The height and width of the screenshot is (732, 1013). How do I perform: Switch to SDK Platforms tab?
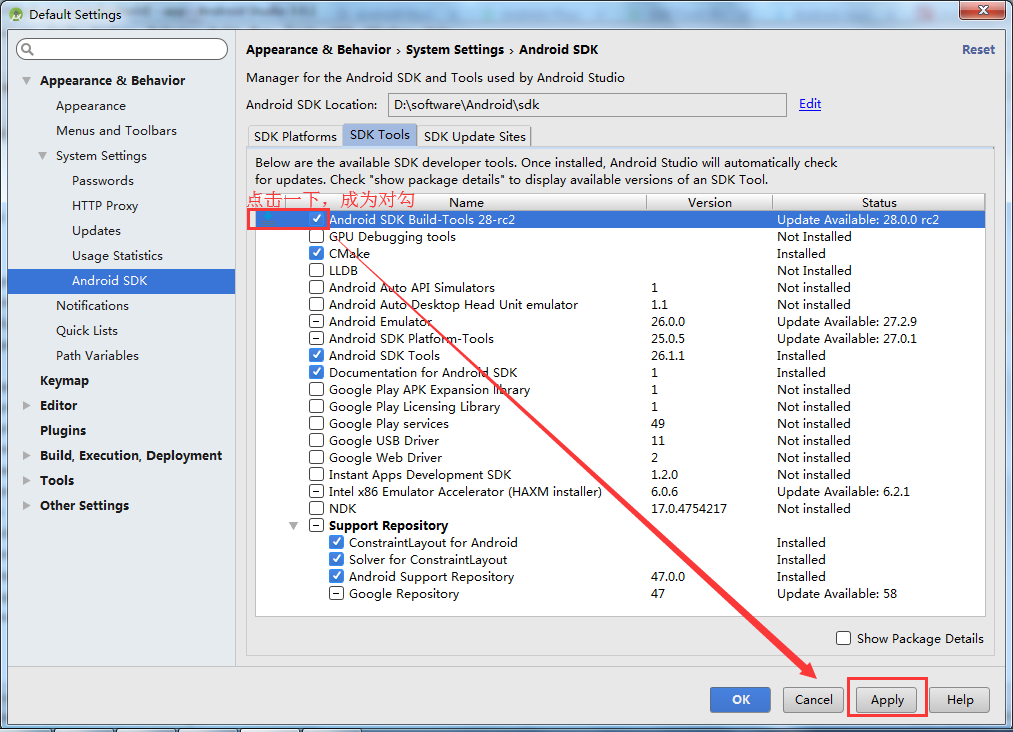click(x=295, y=136)
